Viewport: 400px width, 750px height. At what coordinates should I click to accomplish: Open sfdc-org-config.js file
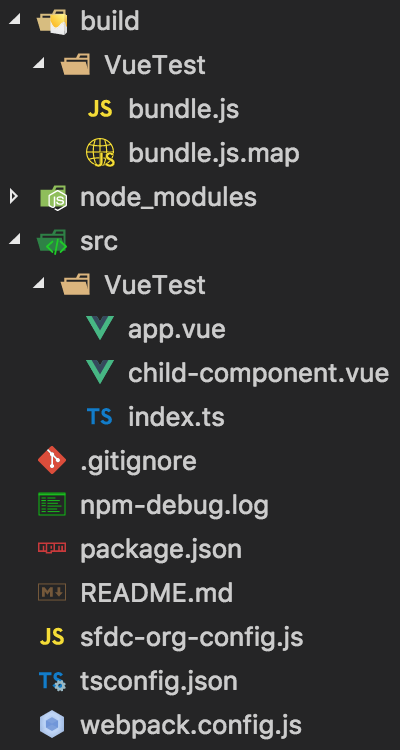pyautogui.click(x=191, y=637)
